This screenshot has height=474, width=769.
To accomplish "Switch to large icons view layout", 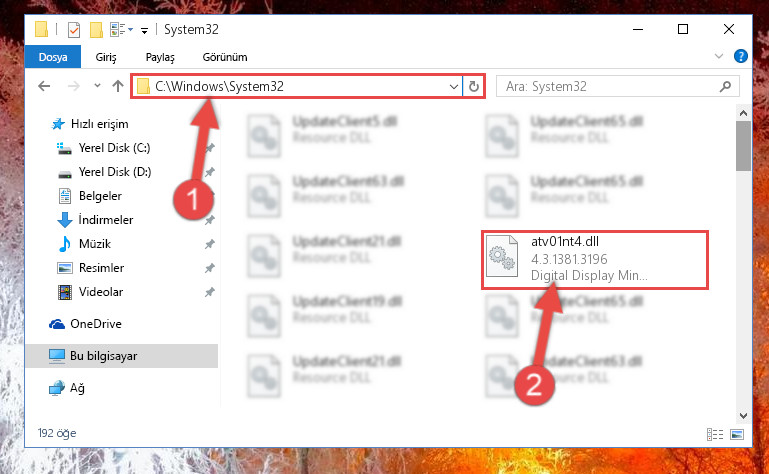I will coord(737,434).
